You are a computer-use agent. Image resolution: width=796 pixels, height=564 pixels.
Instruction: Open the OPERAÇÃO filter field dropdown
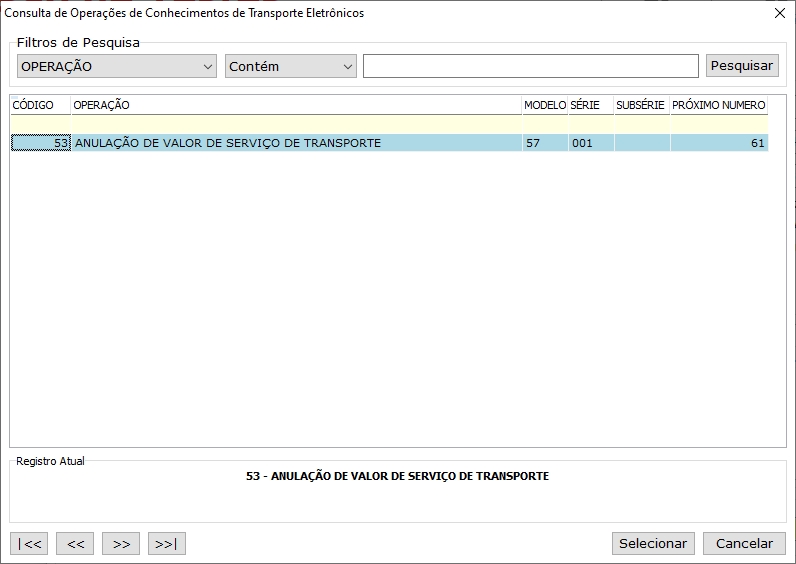pyautogui.click(x=117, y=66)
